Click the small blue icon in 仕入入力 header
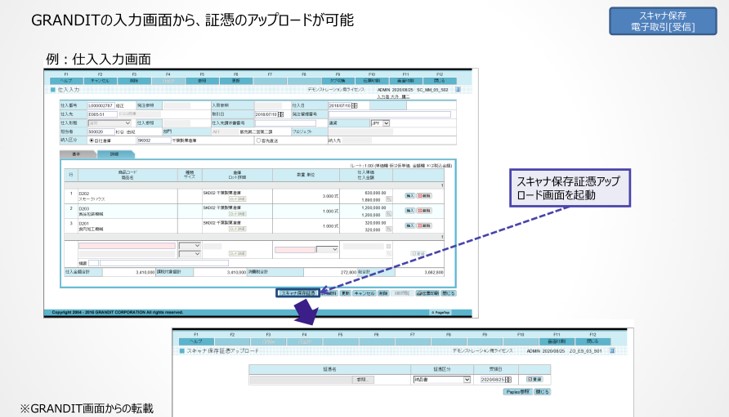The width and height of the screenshot is (729, 417). [457, 89]
